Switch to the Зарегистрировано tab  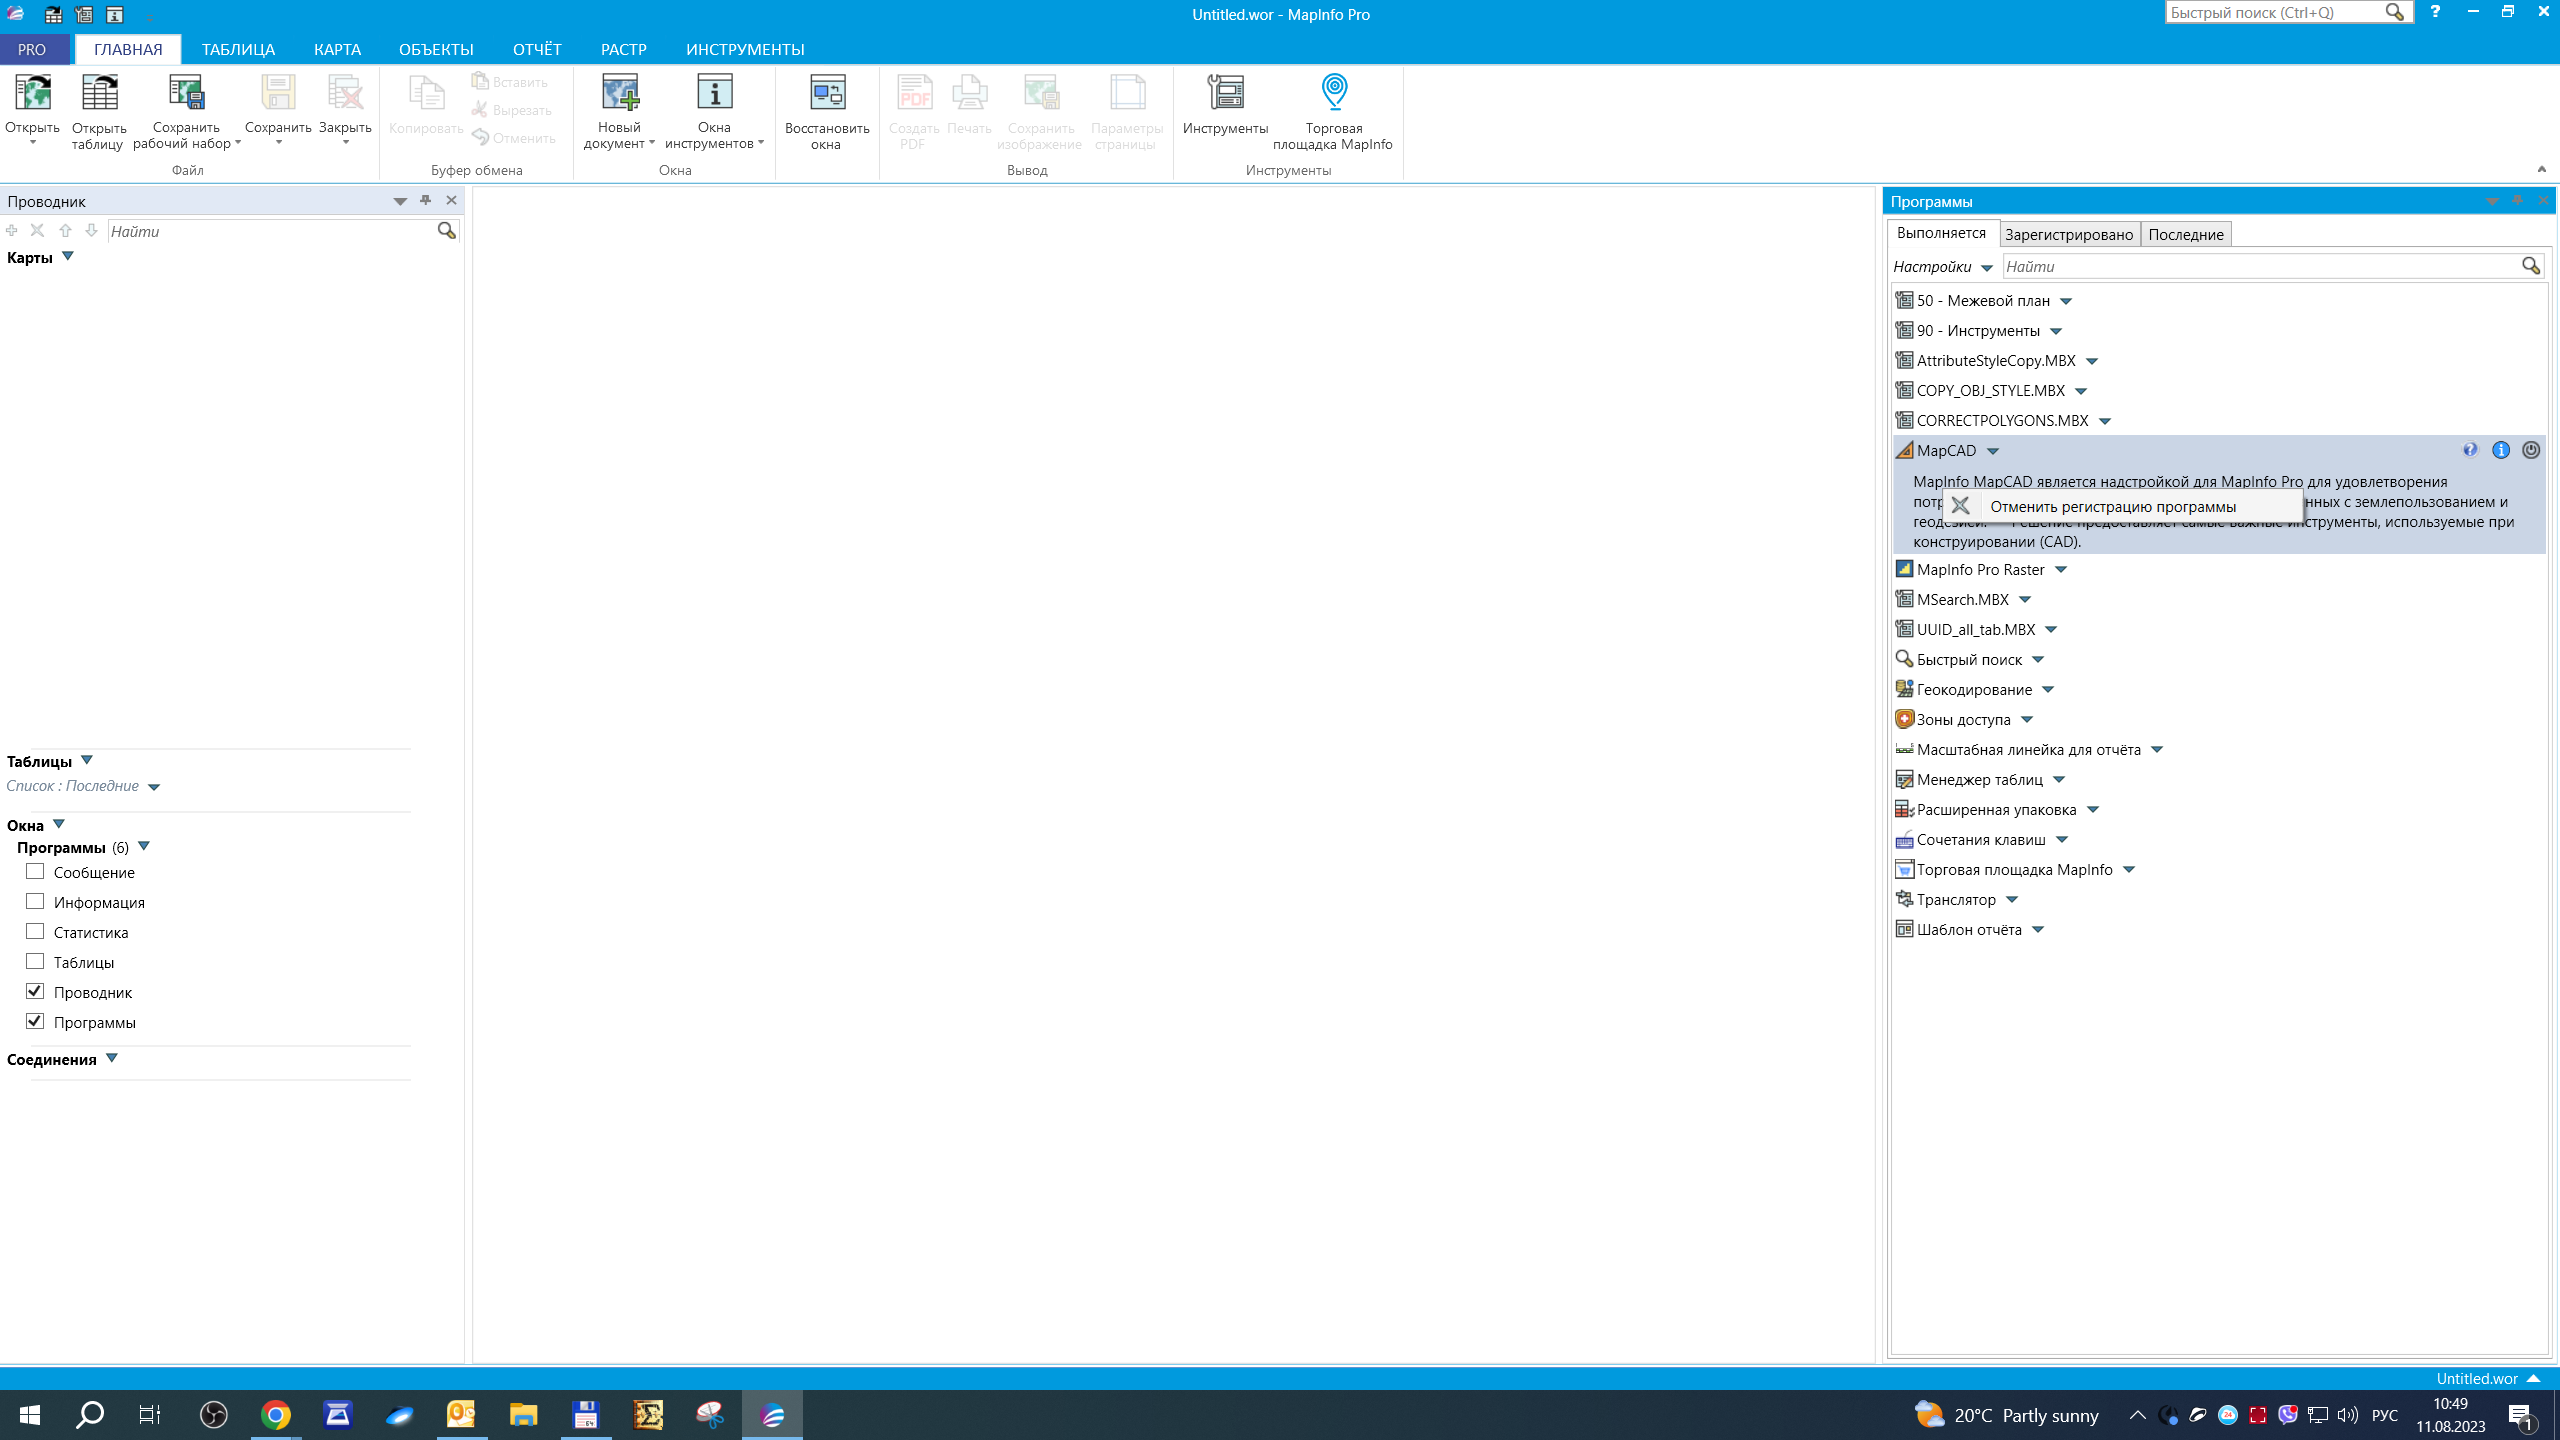point(2069,234)
